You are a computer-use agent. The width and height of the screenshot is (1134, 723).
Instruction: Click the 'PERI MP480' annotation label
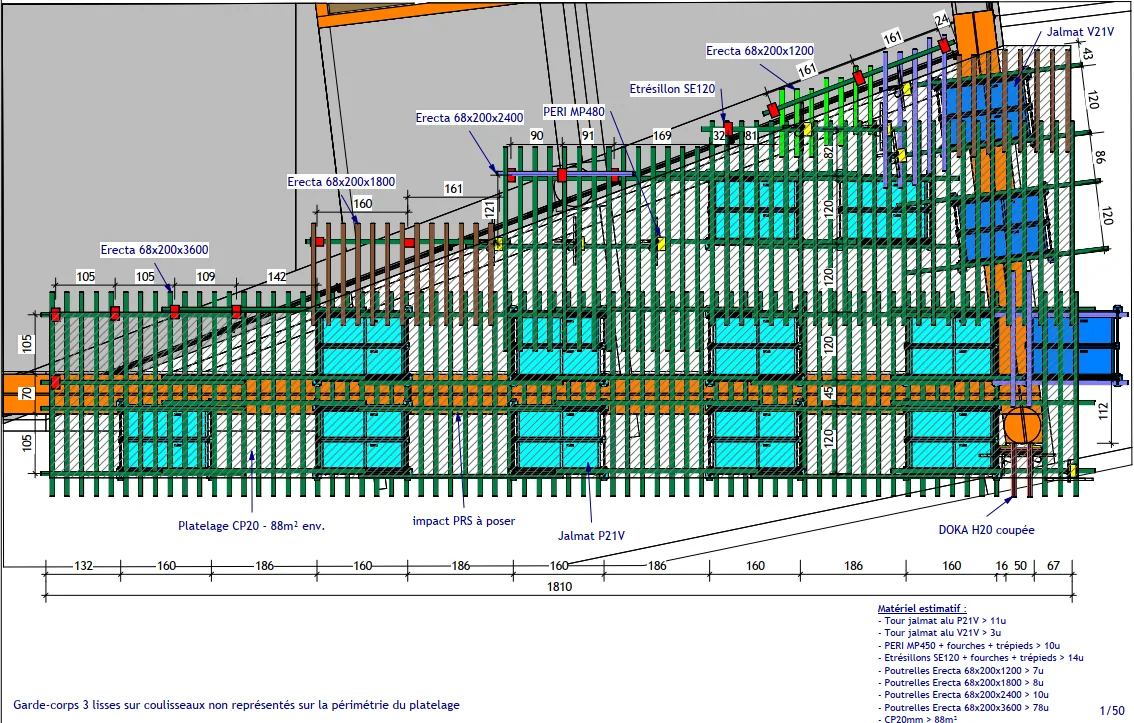pos(574,112)
